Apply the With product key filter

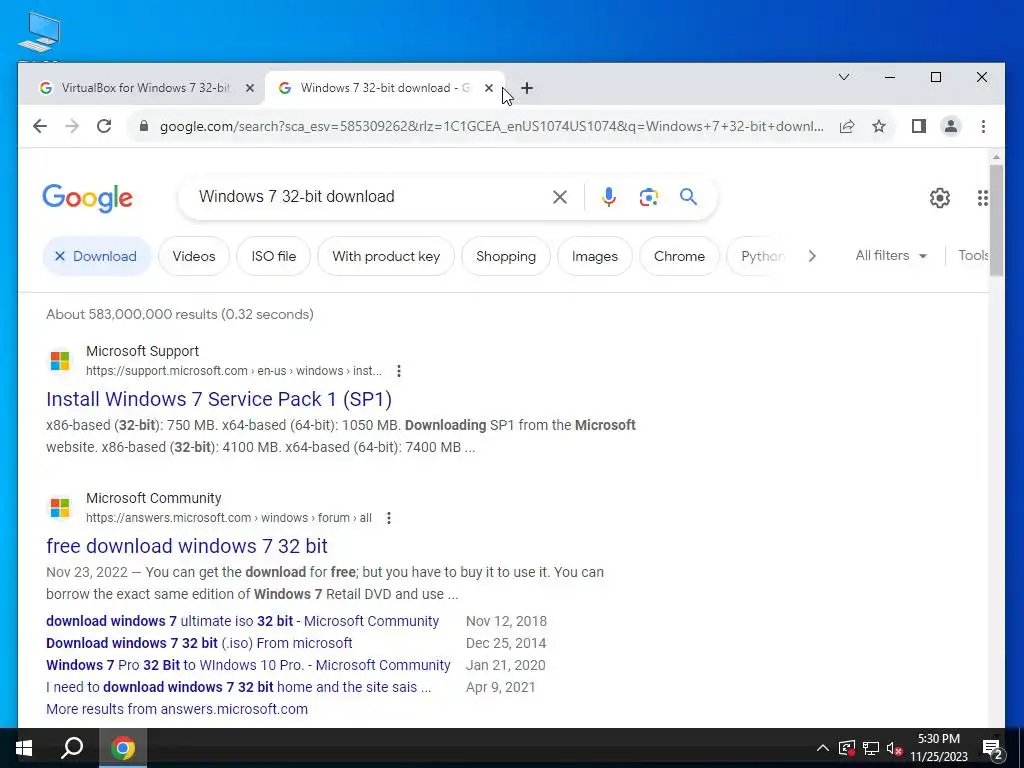[x=386, y=256]
